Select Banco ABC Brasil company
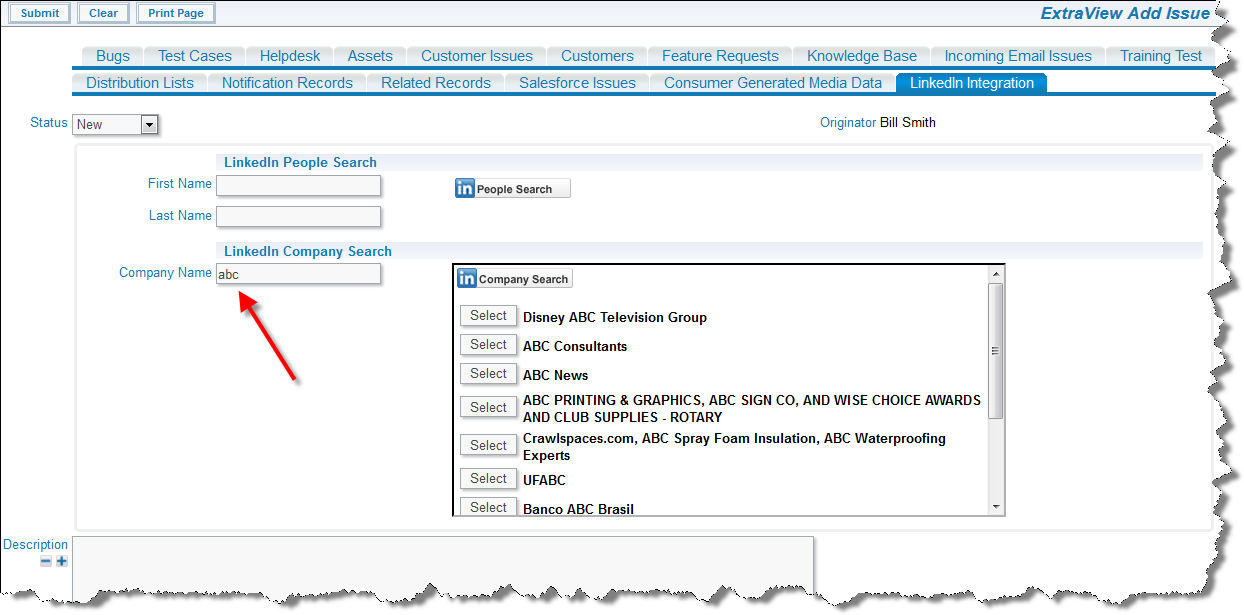Viewport: 1244px width, 615px height. point(488,506)
